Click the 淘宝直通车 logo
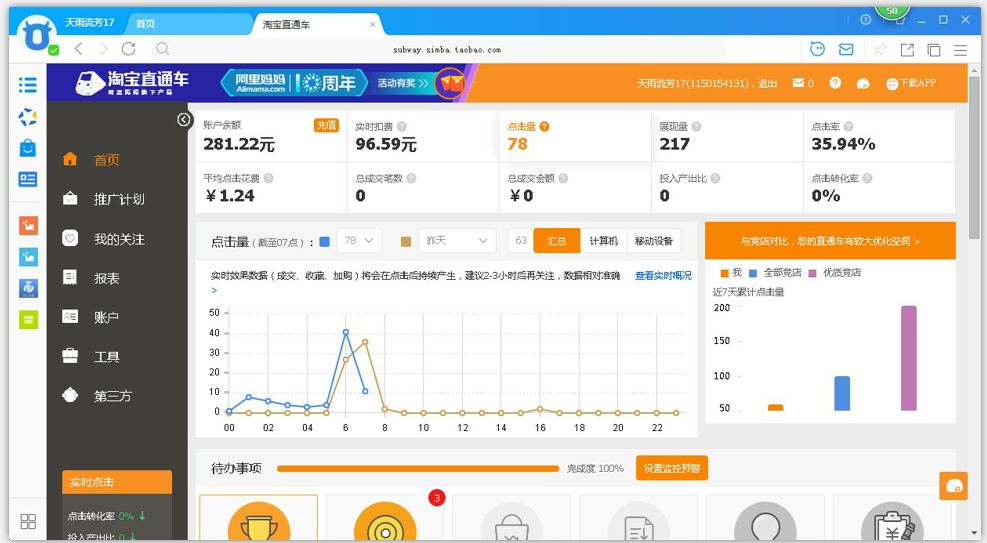 (x=132, y=82)
